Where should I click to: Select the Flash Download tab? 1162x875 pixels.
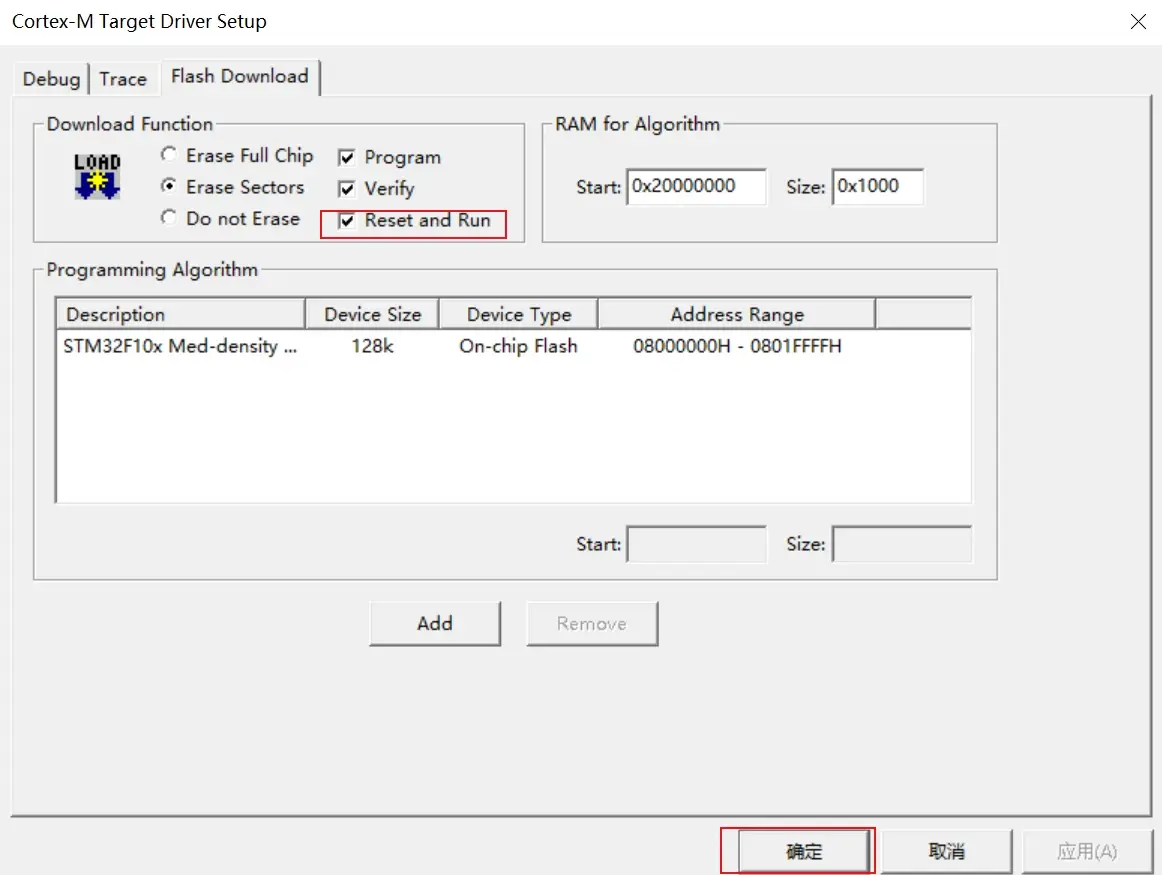pyautogui.click(x=239, y=76)
